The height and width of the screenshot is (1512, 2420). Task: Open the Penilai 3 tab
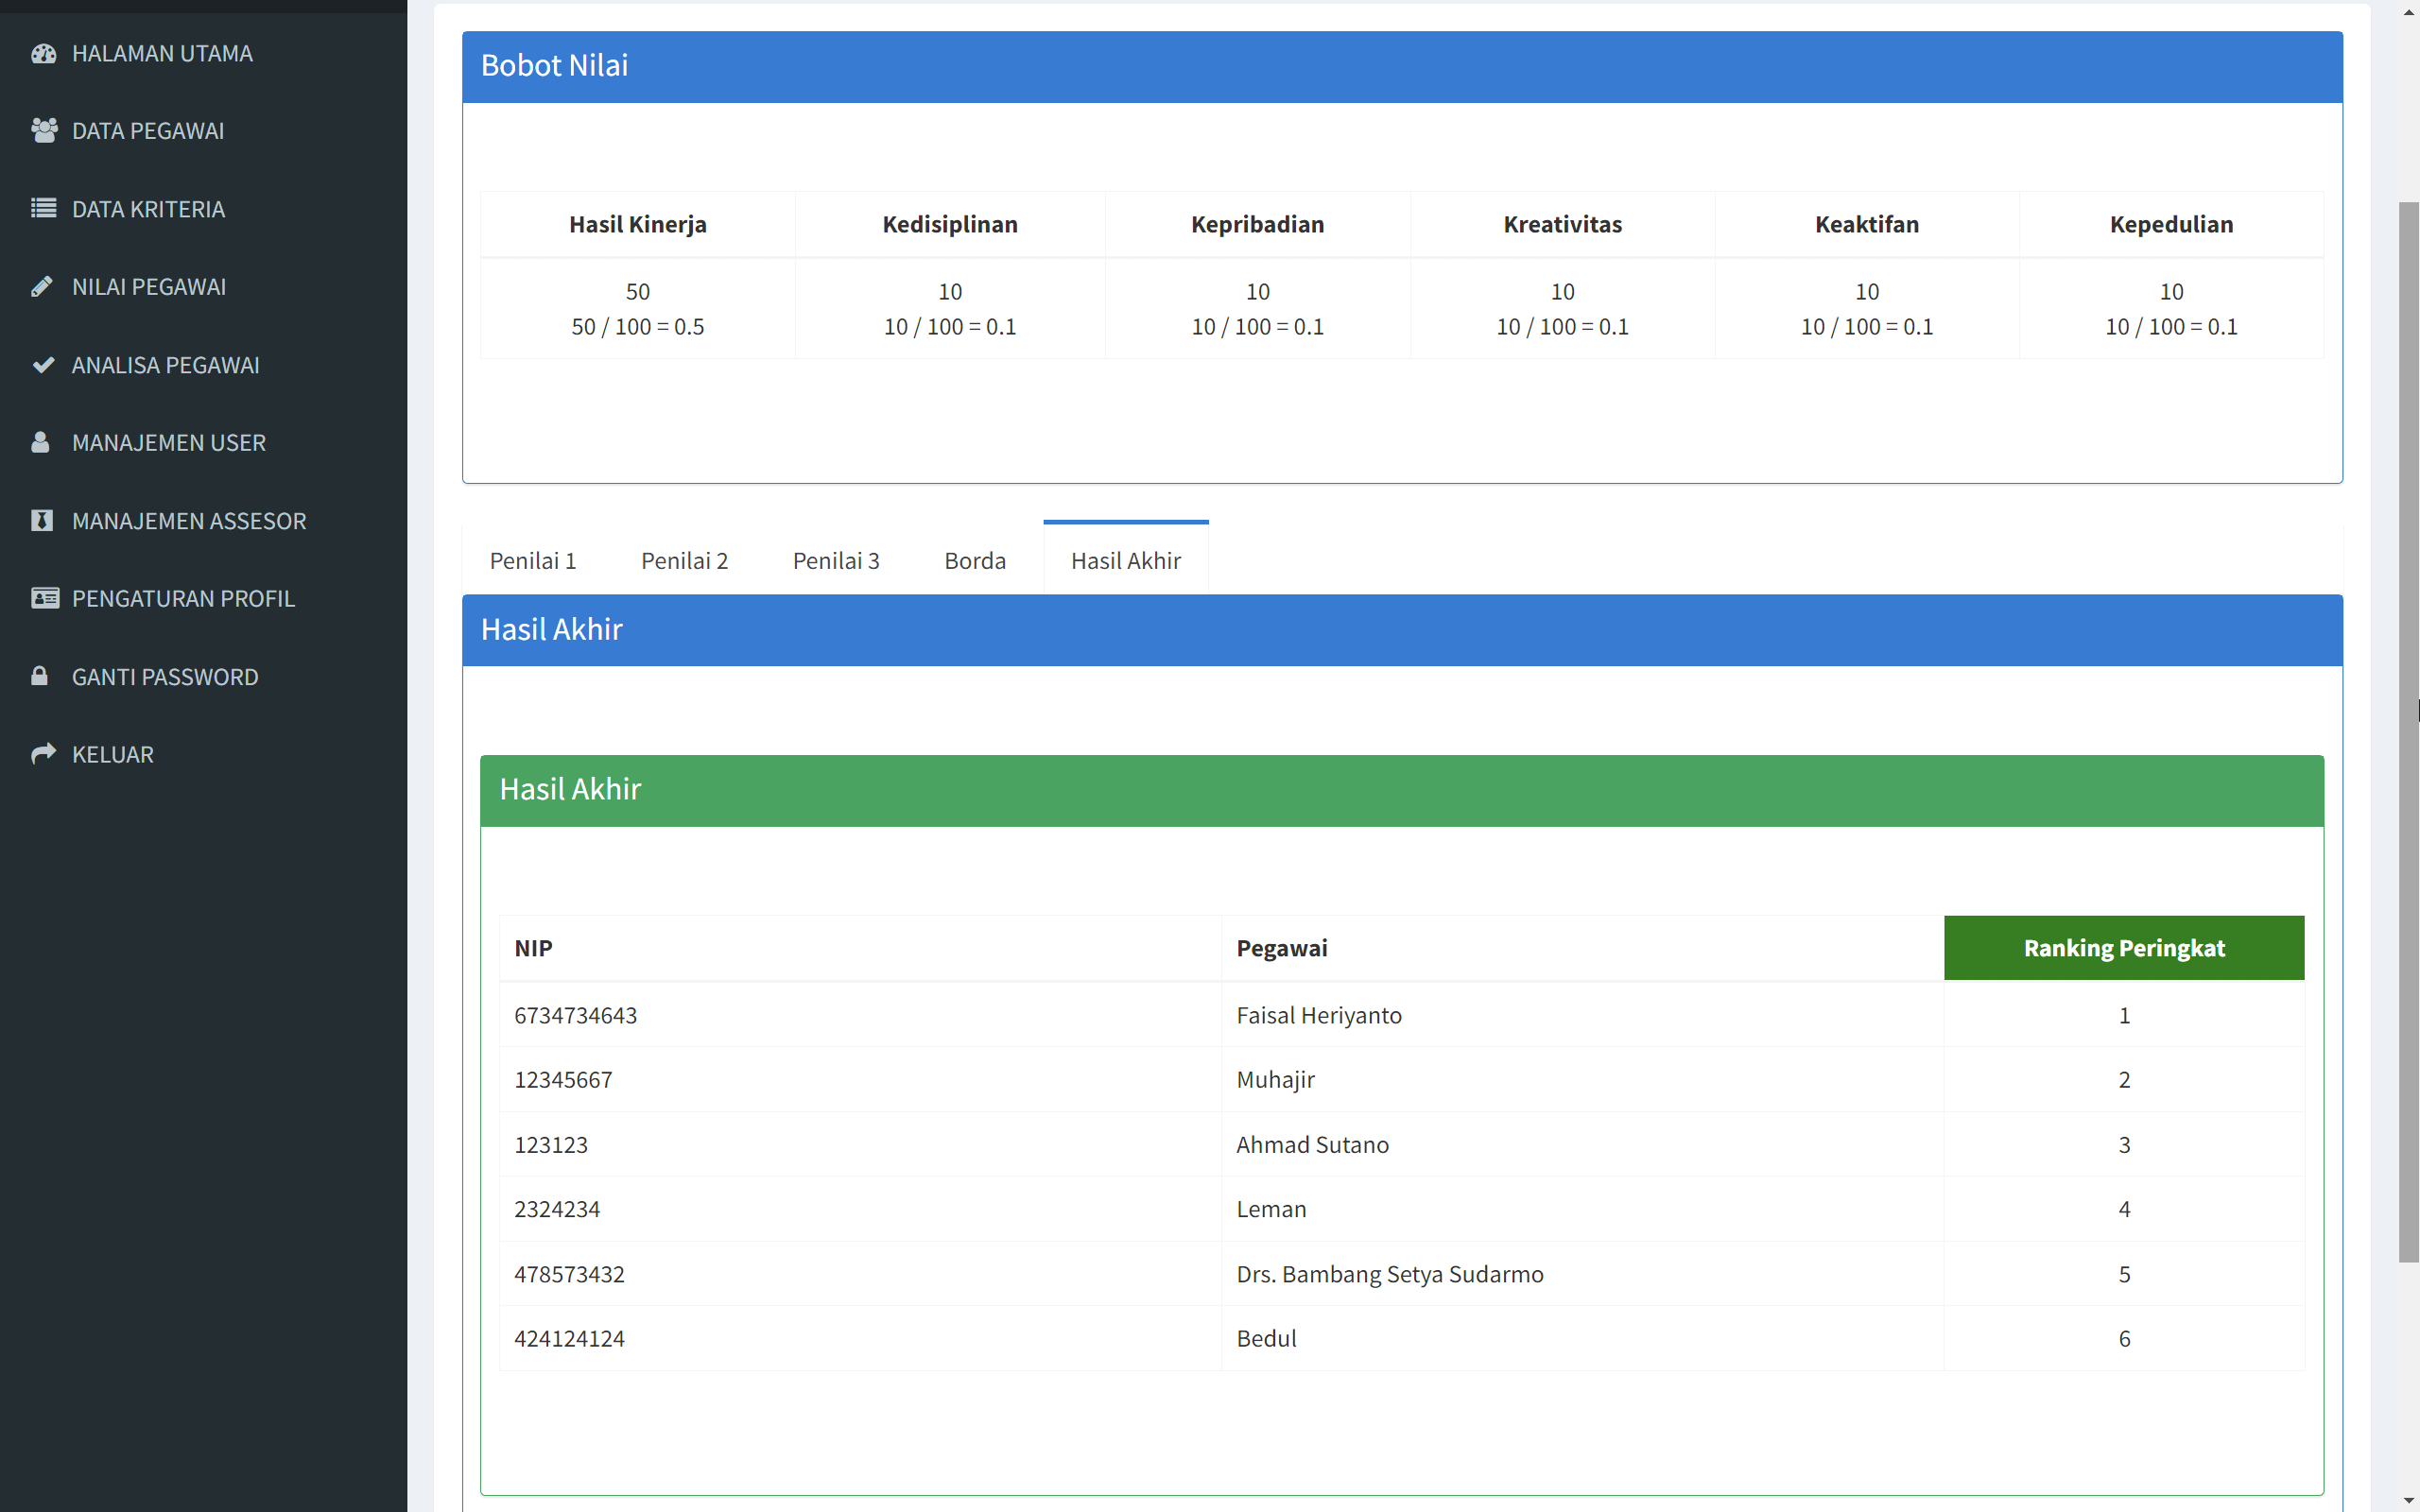pos(836,560)
